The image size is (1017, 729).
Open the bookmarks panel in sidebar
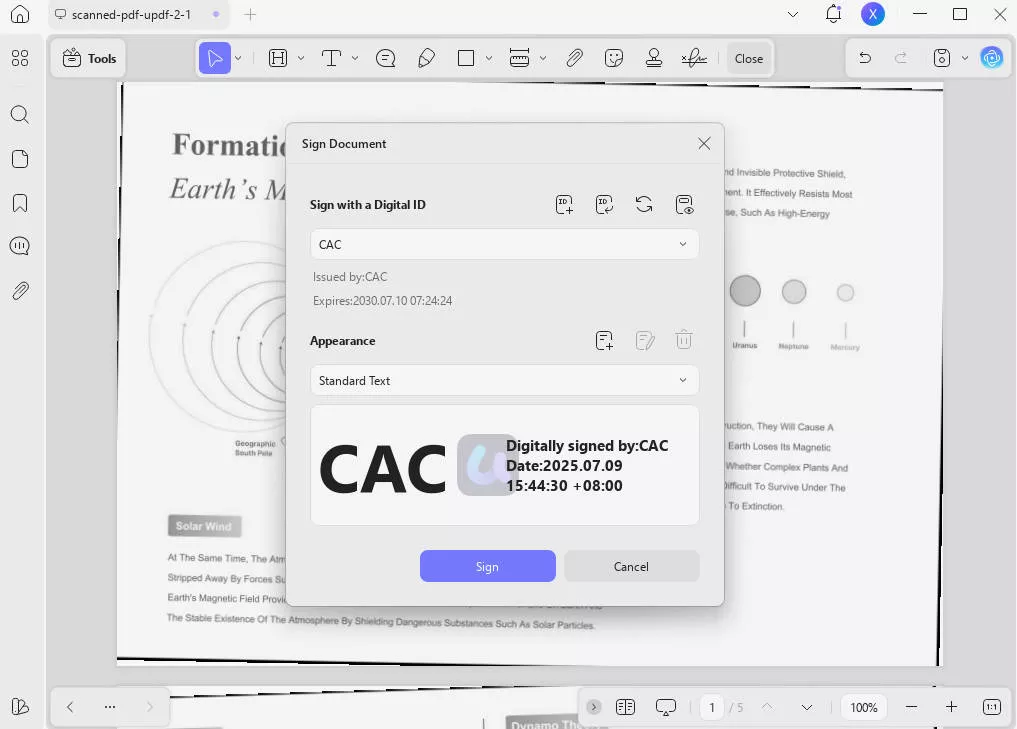click(x=20, y=203)
